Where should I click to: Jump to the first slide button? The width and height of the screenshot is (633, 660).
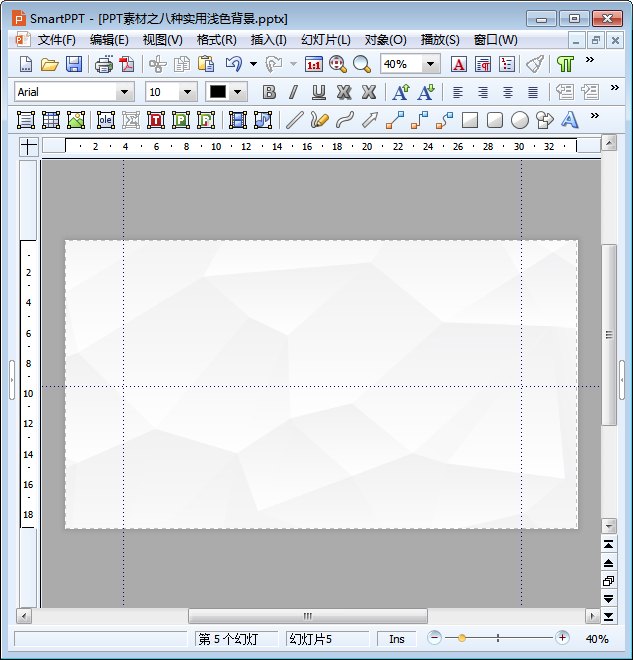point(609,545)
